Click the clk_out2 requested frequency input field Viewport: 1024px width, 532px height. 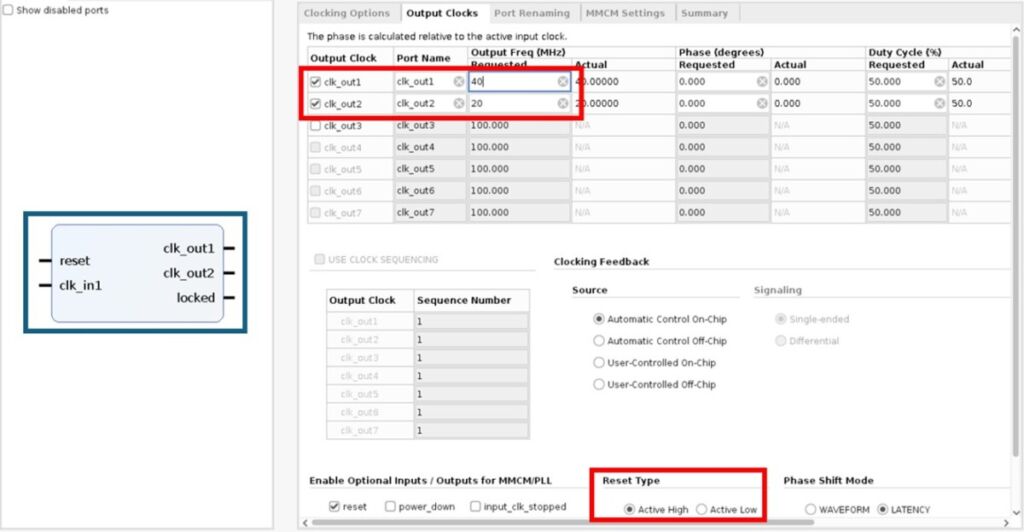[x=510, y=103]
